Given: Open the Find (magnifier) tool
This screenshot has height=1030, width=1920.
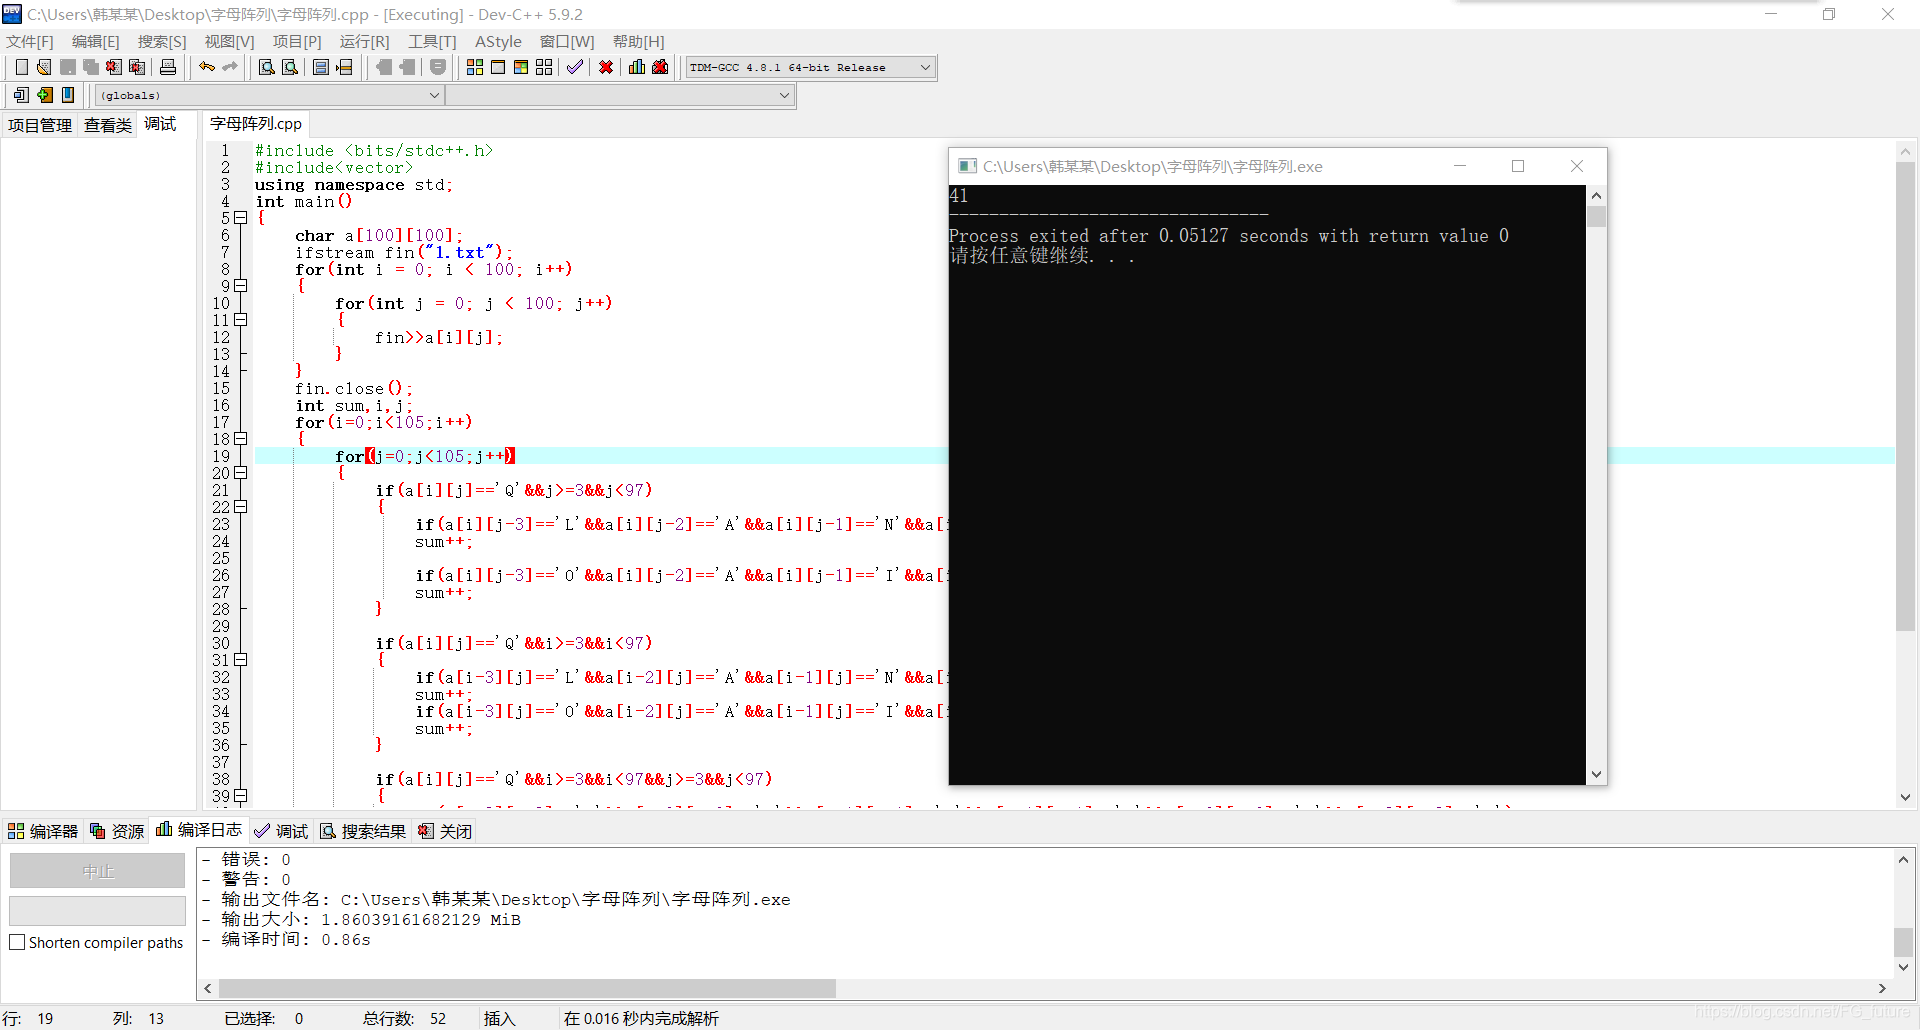Looking at the screenshot, I should (267, 67).
